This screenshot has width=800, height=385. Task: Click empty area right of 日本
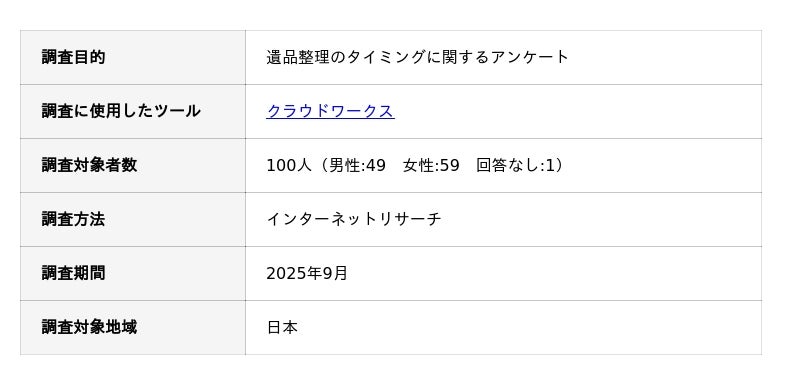point(531,327)
